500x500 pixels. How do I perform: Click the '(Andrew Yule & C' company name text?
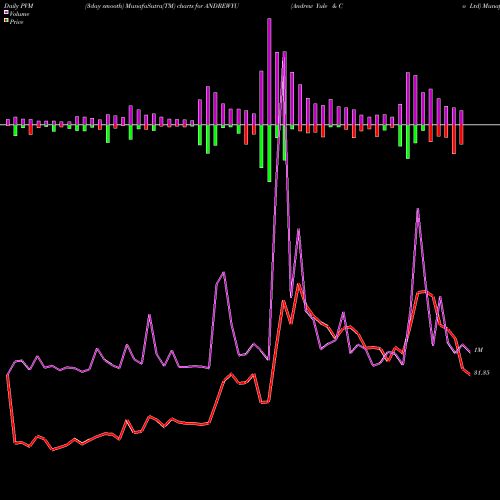click(x=317, y=6)
